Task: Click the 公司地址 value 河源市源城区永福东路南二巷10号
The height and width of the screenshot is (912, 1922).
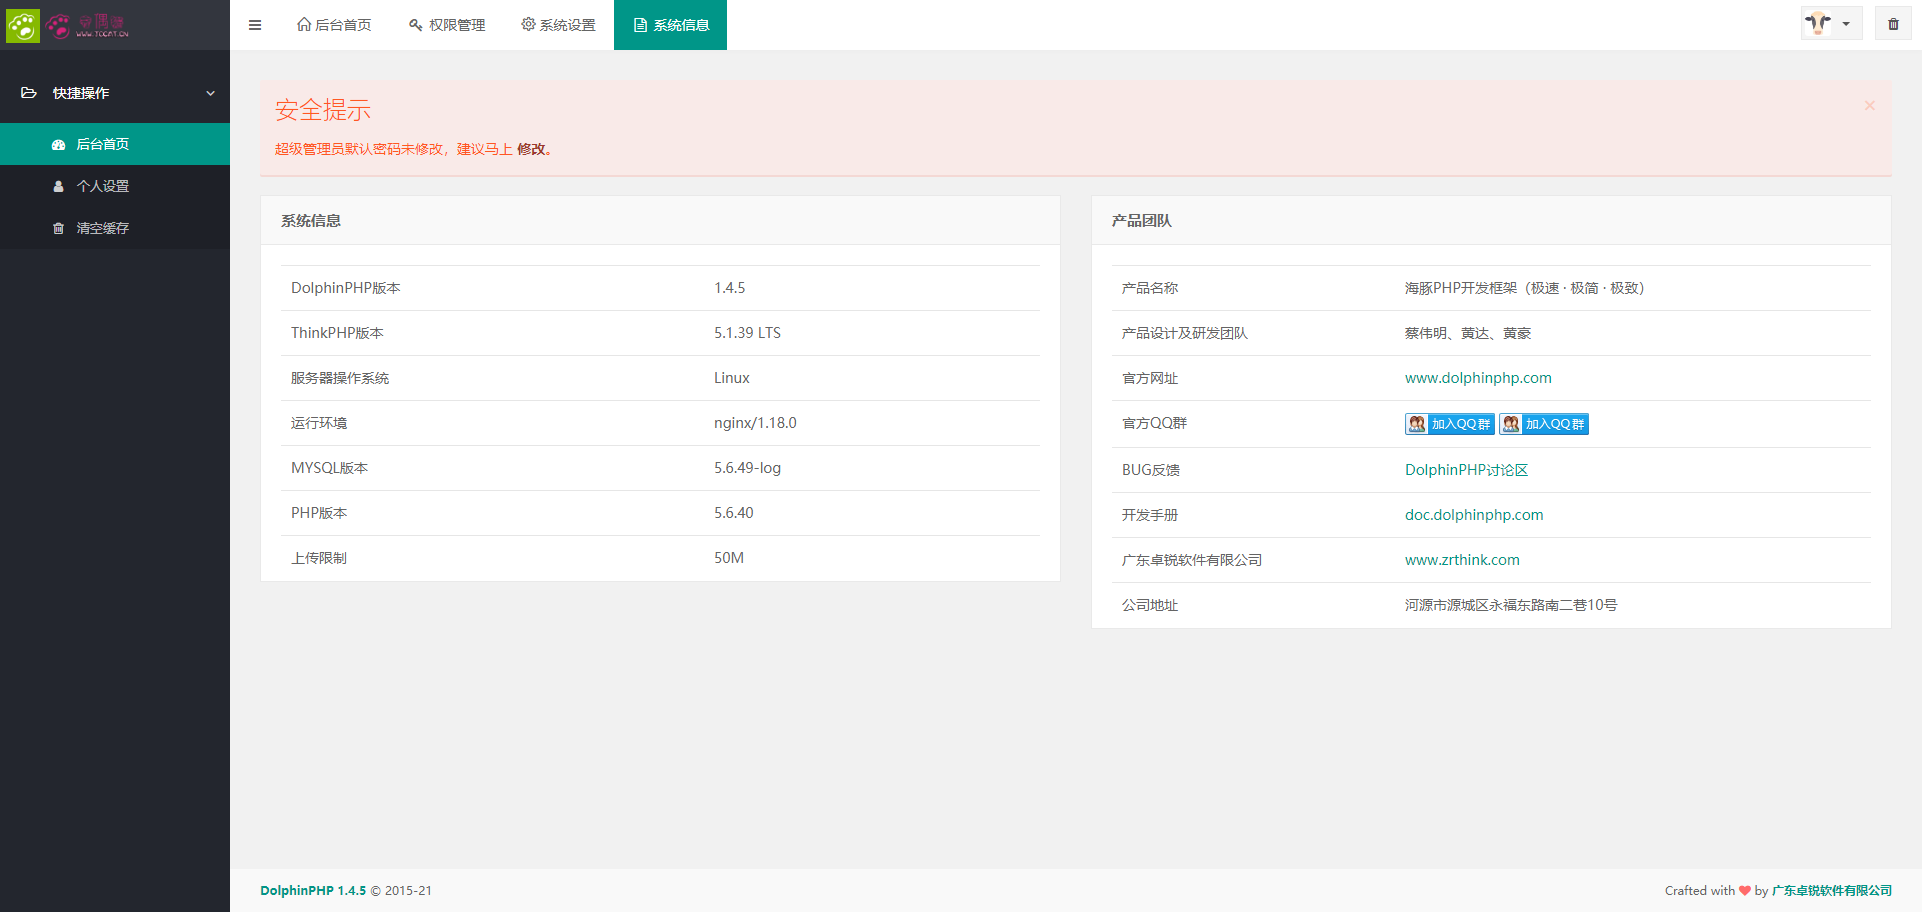Action: tap(1511, 605)
